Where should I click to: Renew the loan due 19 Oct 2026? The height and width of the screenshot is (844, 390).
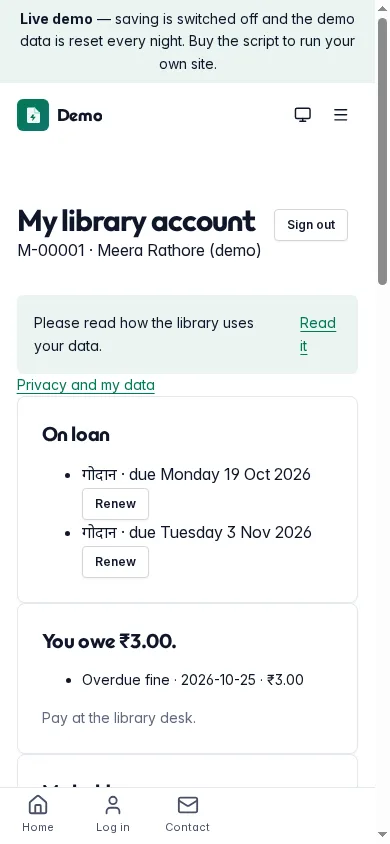coord(115,504)
